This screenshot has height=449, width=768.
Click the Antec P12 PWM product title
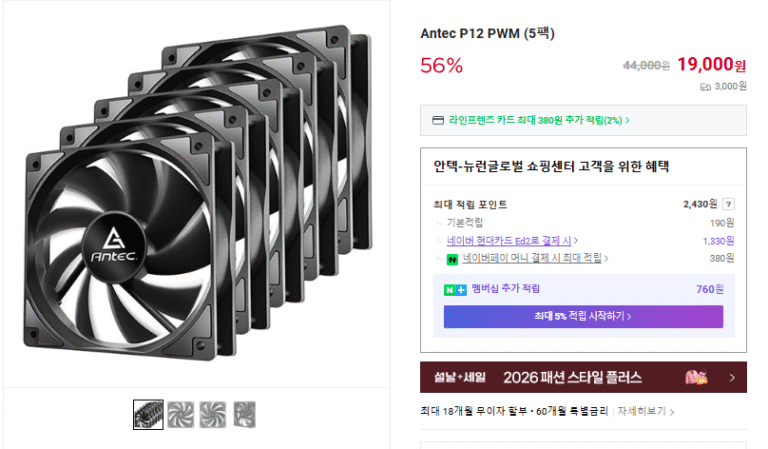(x=488, y=34)
